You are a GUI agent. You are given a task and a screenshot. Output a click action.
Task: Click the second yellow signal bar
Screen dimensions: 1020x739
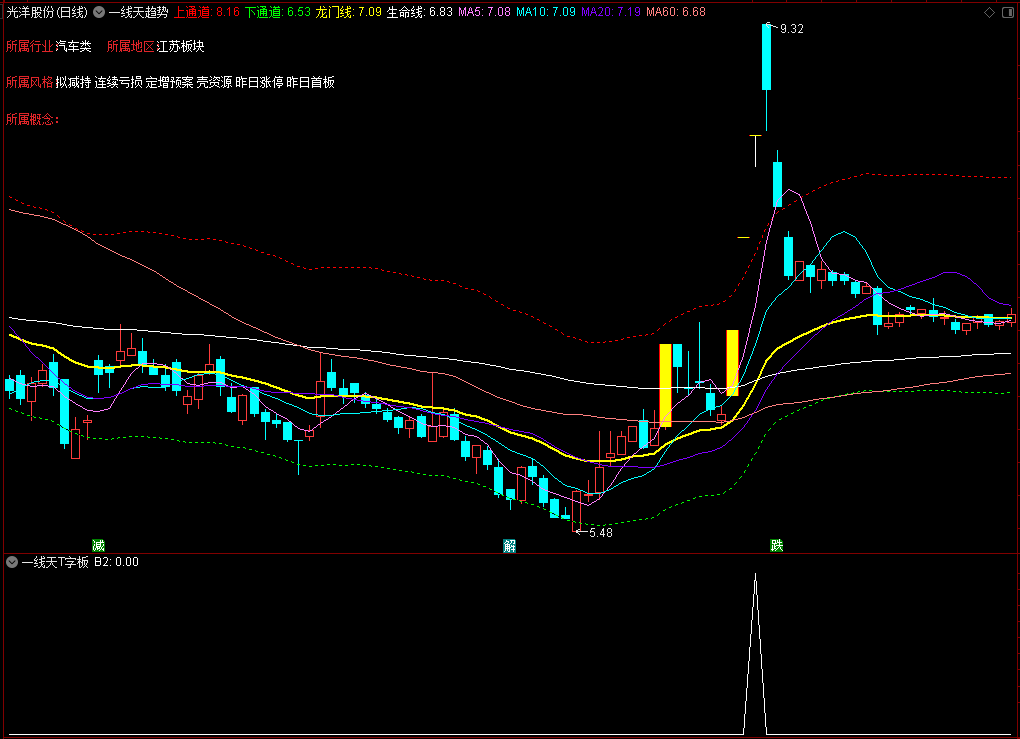(x=732, y=363)
